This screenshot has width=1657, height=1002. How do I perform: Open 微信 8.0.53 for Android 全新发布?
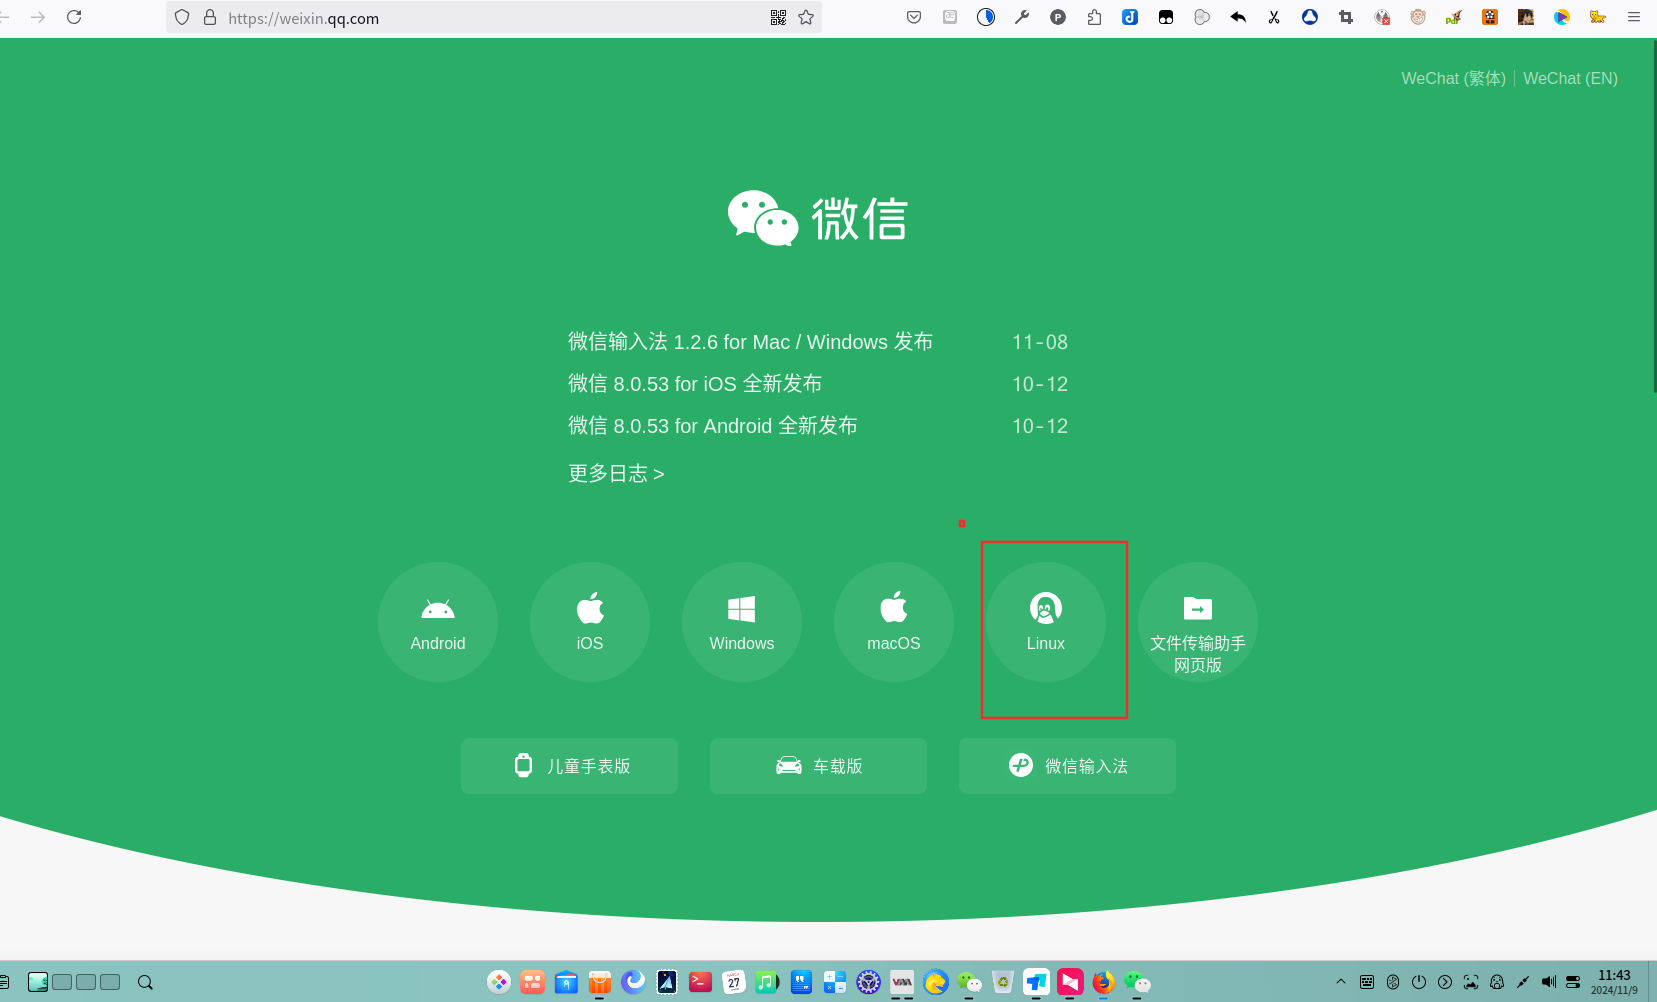[x=713, y=426]
